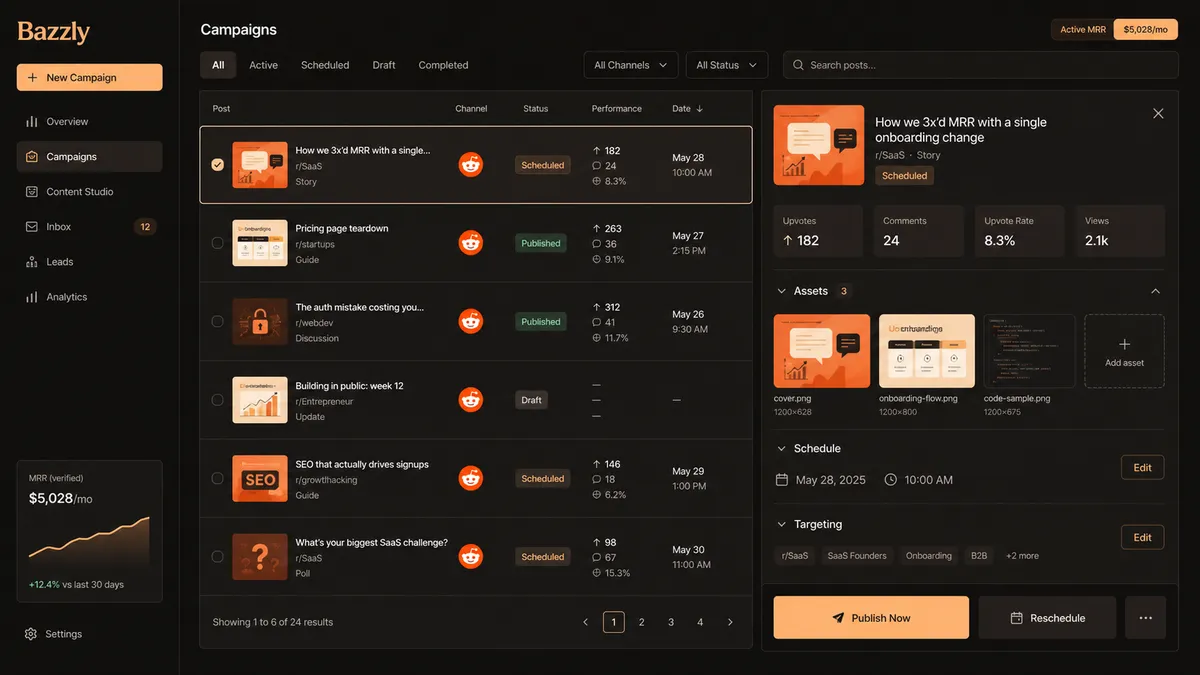Screen dimensions: 1200x675
Task: Go to results page 2
Action: click(x=642, y=622)
